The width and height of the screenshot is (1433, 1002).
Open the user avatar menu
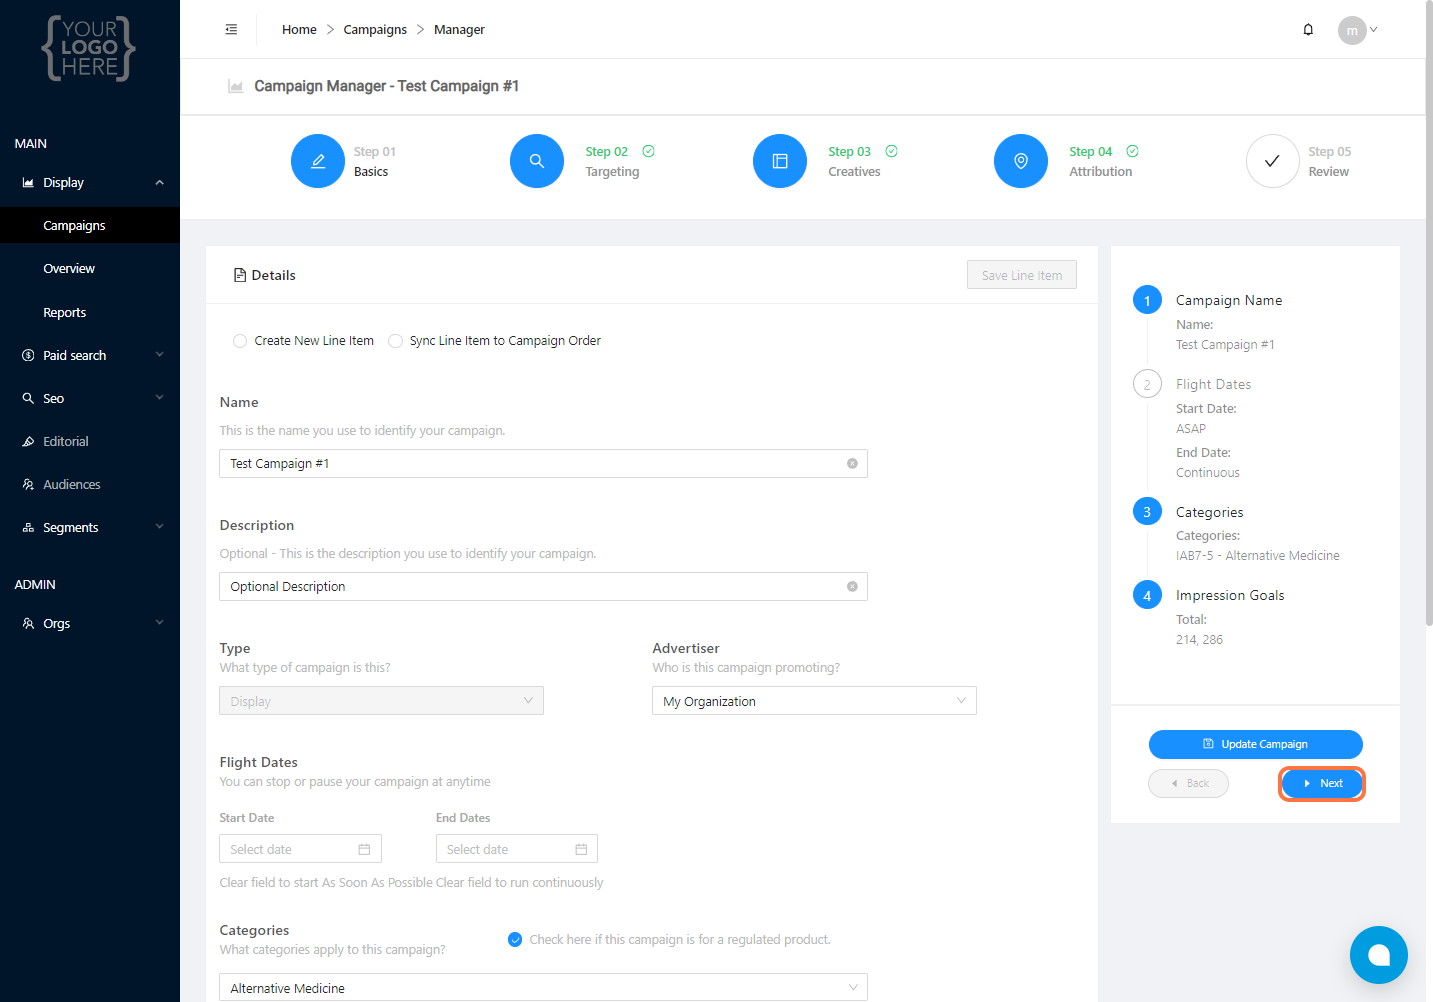point(1352,30)
